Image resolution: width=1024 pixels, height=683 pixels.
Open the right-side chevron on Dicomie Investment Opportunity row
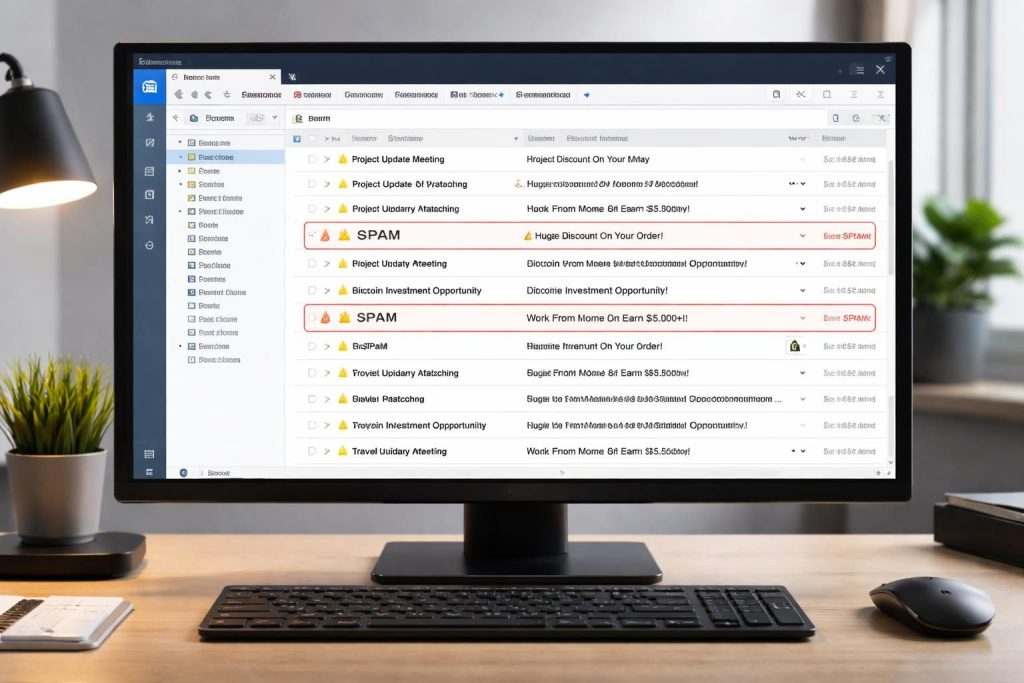click(803, 291)
